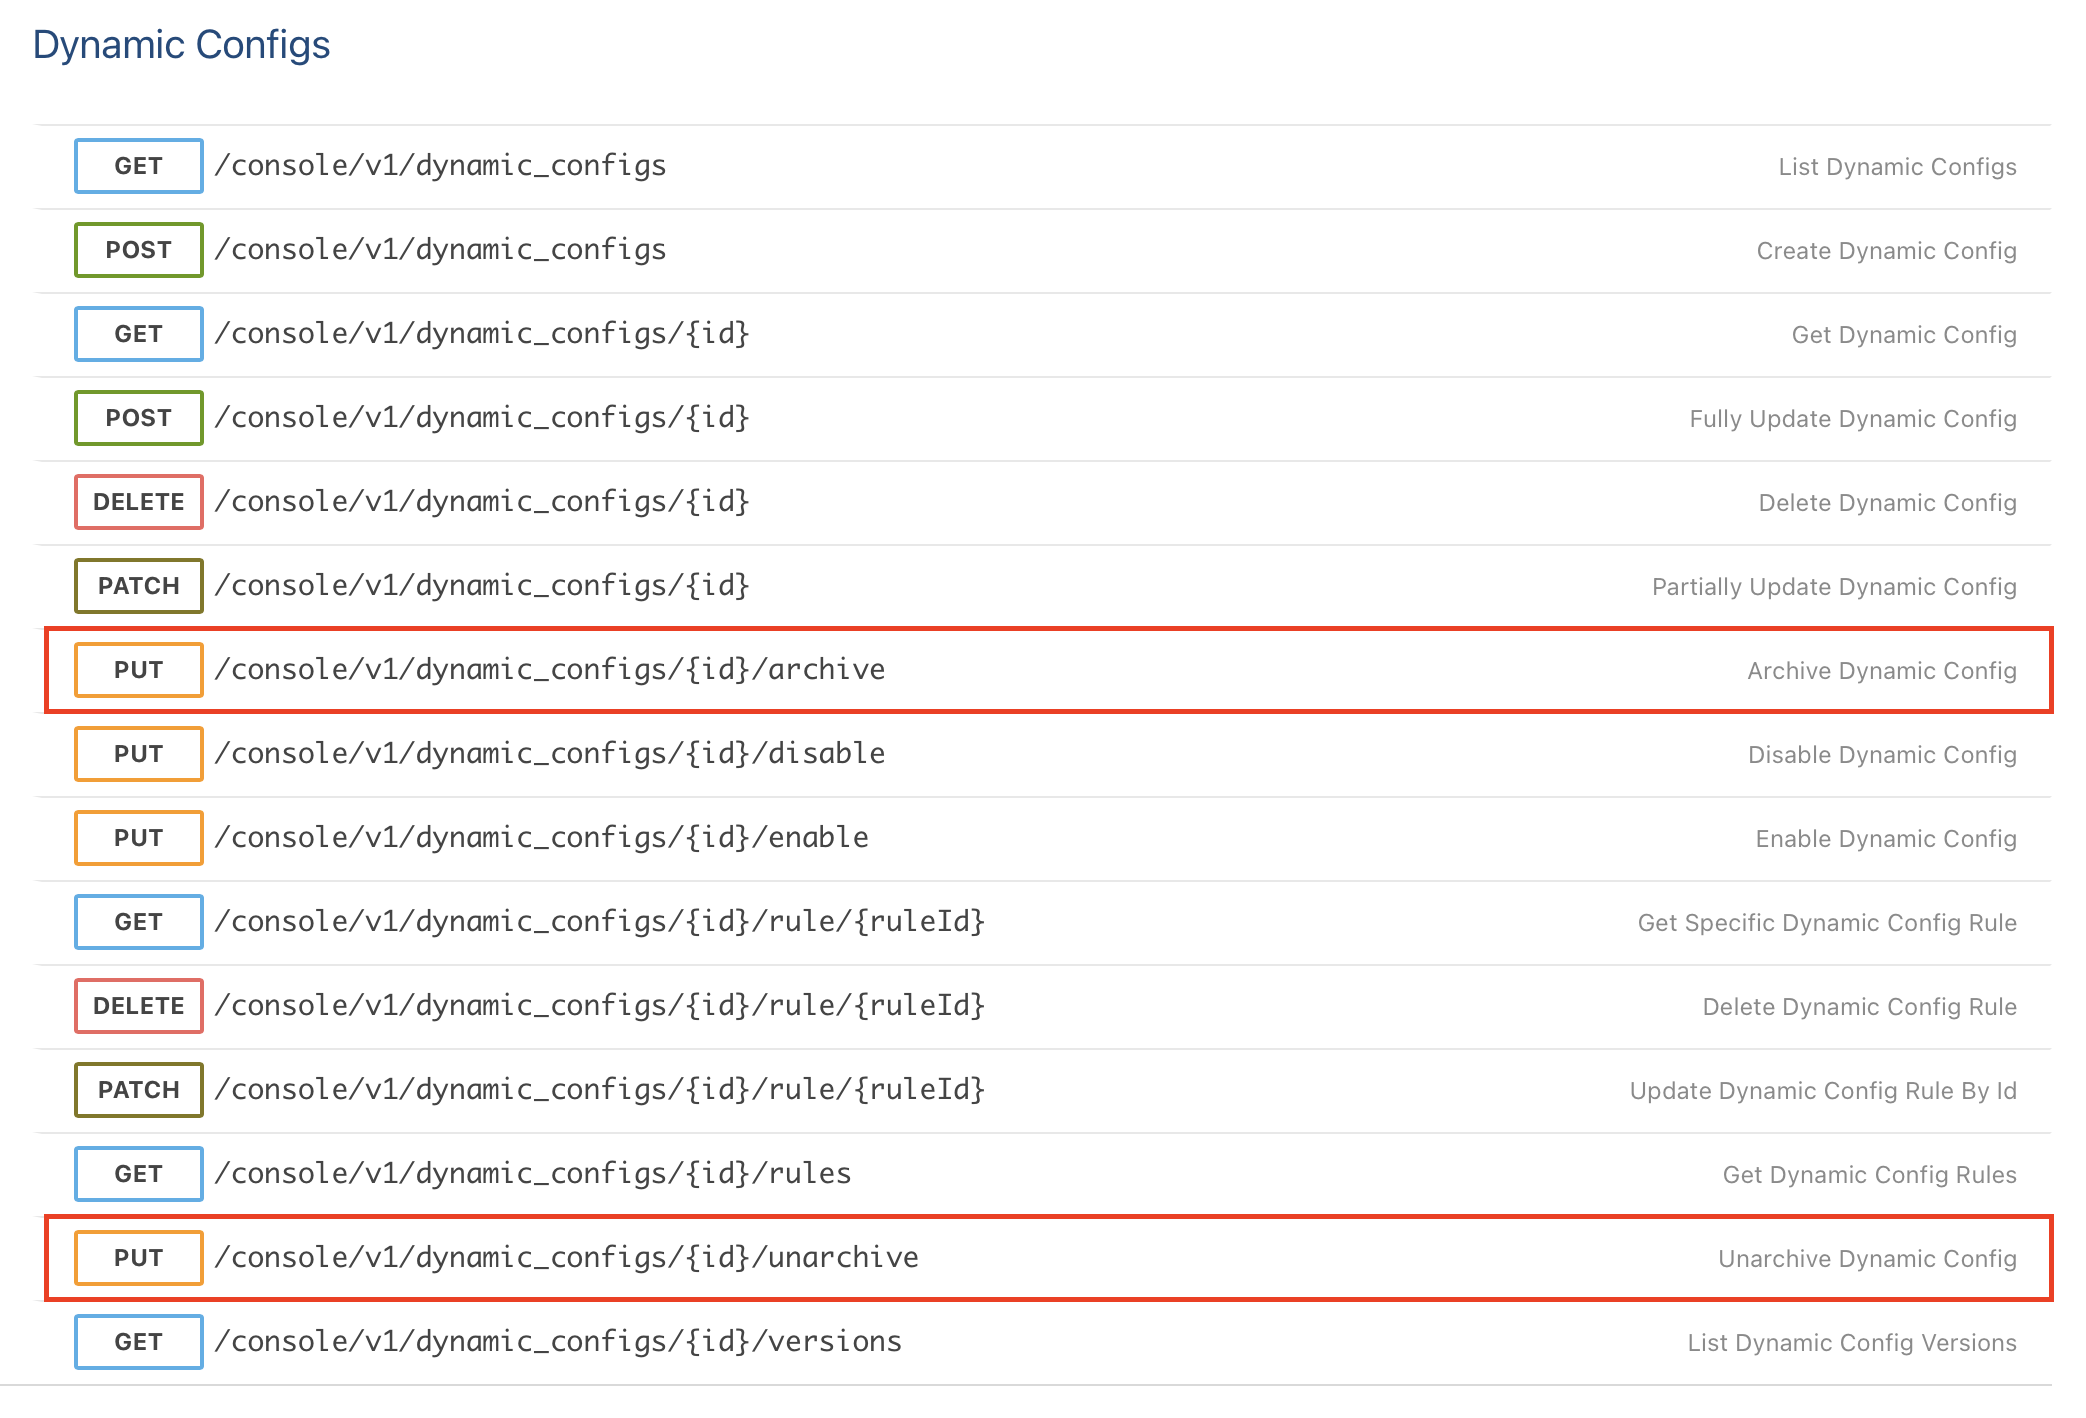Click GET badge for List Dynamic Config Versions
The width and height of the screenshot is (2086, 1418).
139,1342
